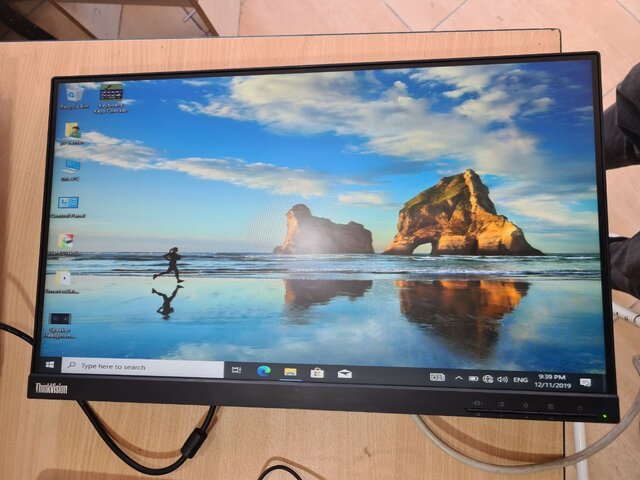Image resolution: width=640 pixels, height=480 pixels.
Task: Open the touch keyboard tray icon
Action: coord(437,377)
